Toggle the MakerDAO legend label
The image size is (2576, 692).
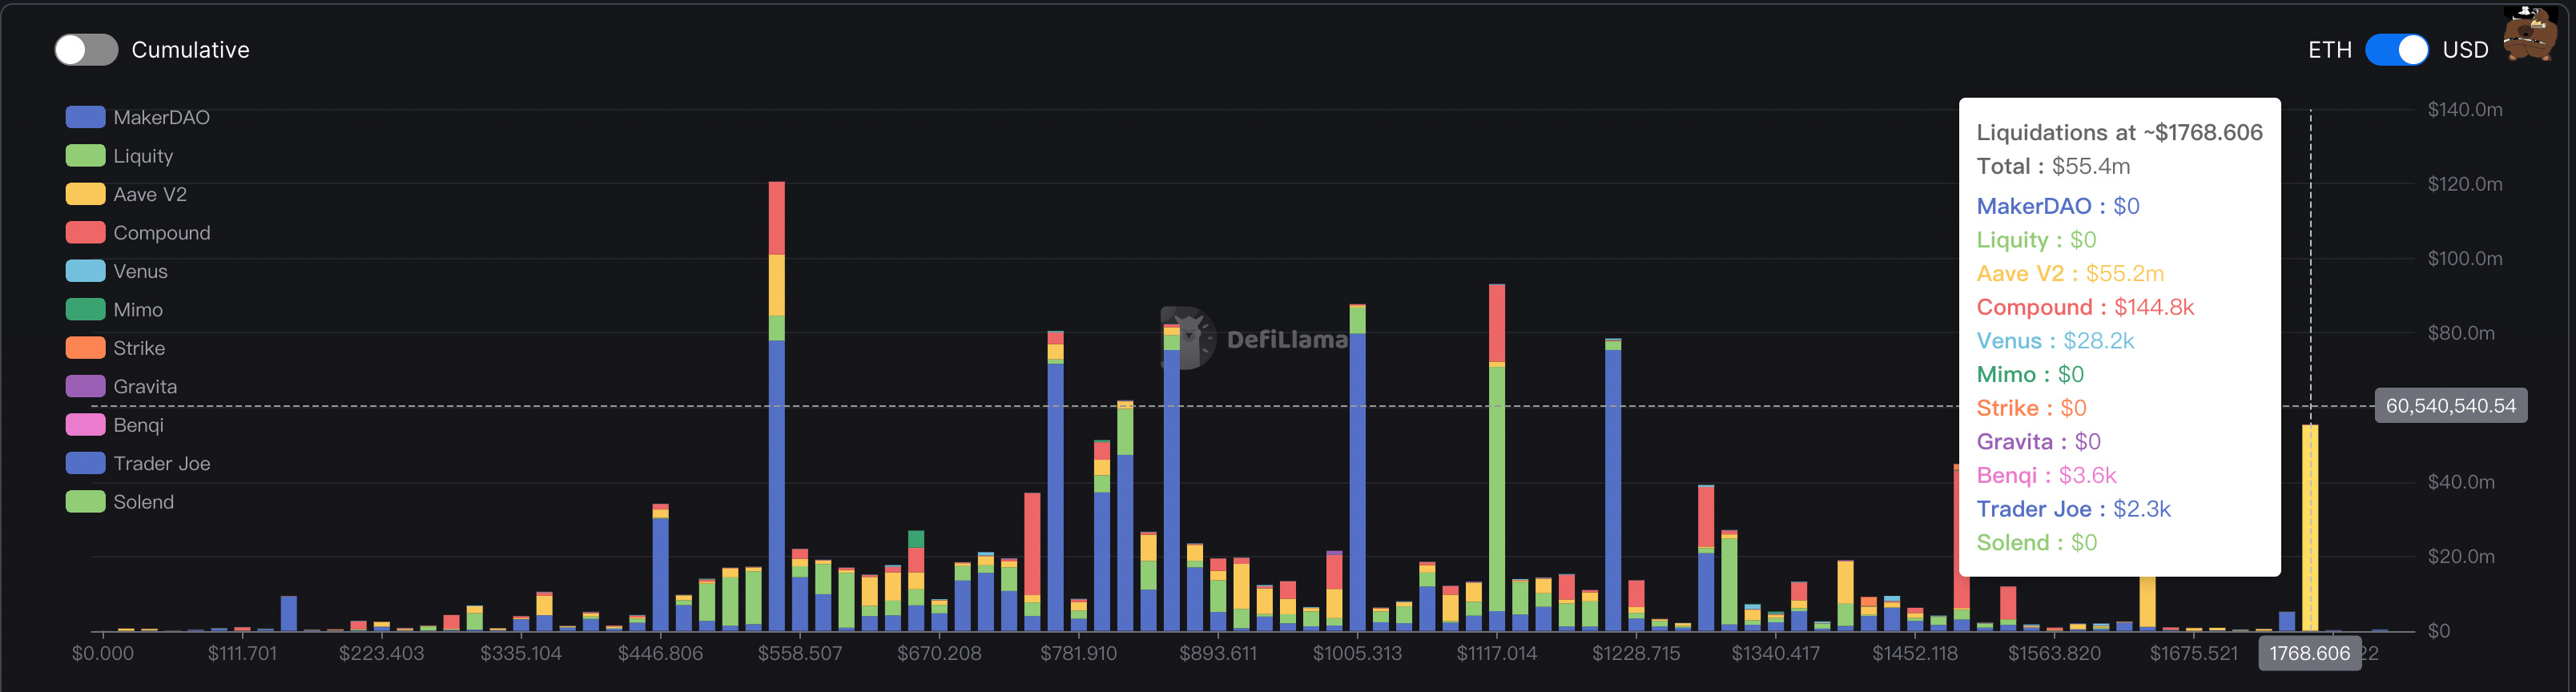[161, 117]
